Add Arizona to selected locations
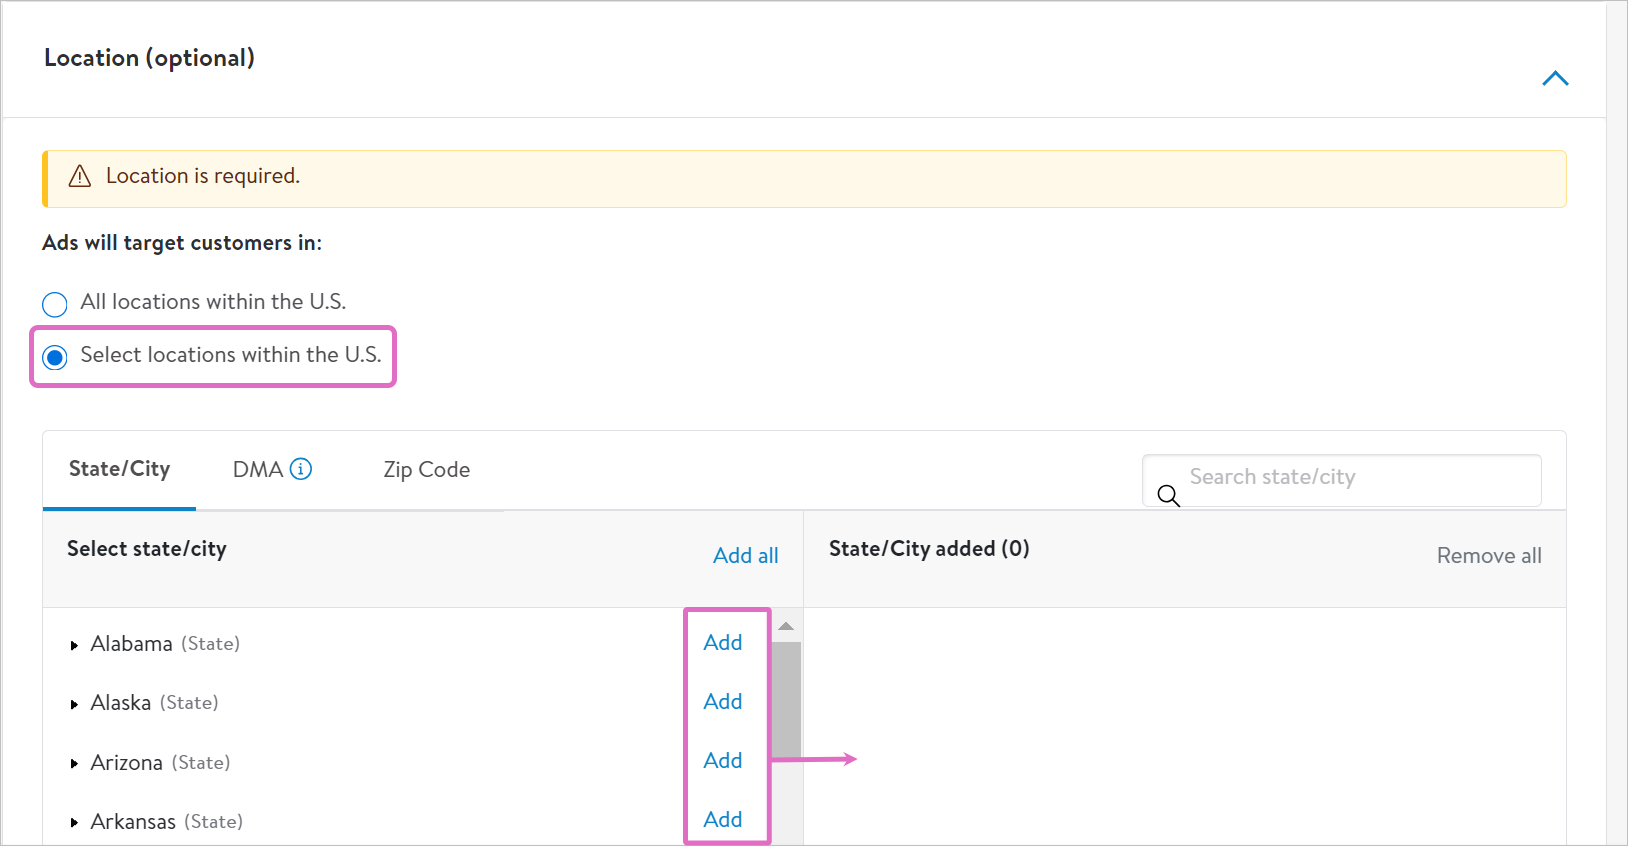The image size is (1628, 846). click(x=722, y=761)
